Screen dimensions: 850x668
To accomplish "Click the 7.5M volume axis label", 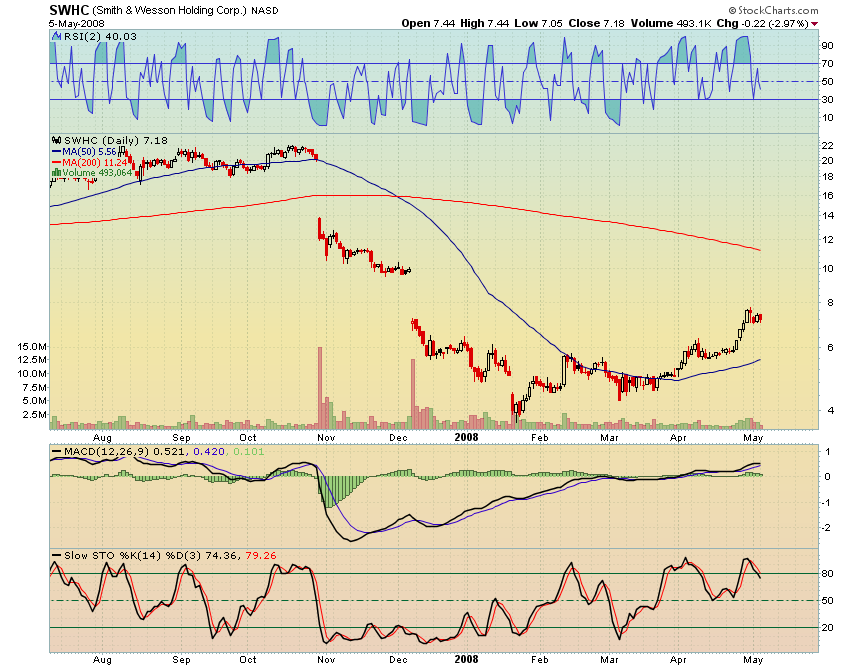I will click(35, 387).
